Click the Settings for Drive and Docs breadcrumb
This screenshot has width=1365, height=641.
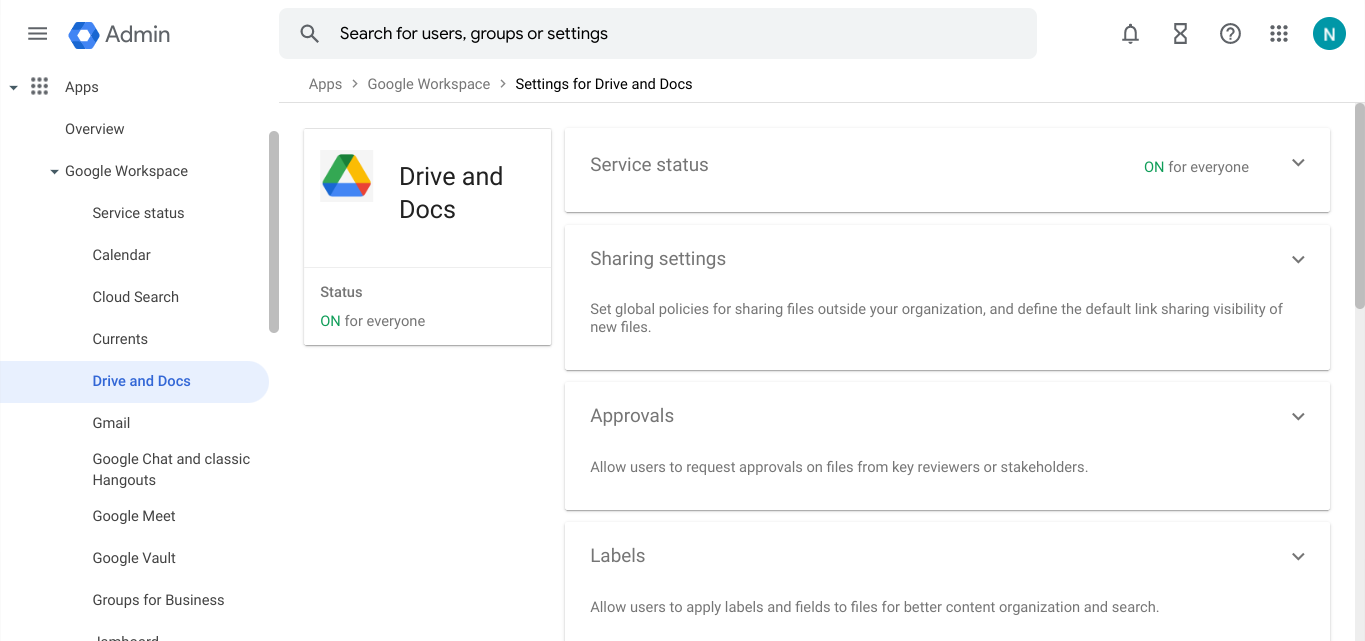click(x=604, y=84)
